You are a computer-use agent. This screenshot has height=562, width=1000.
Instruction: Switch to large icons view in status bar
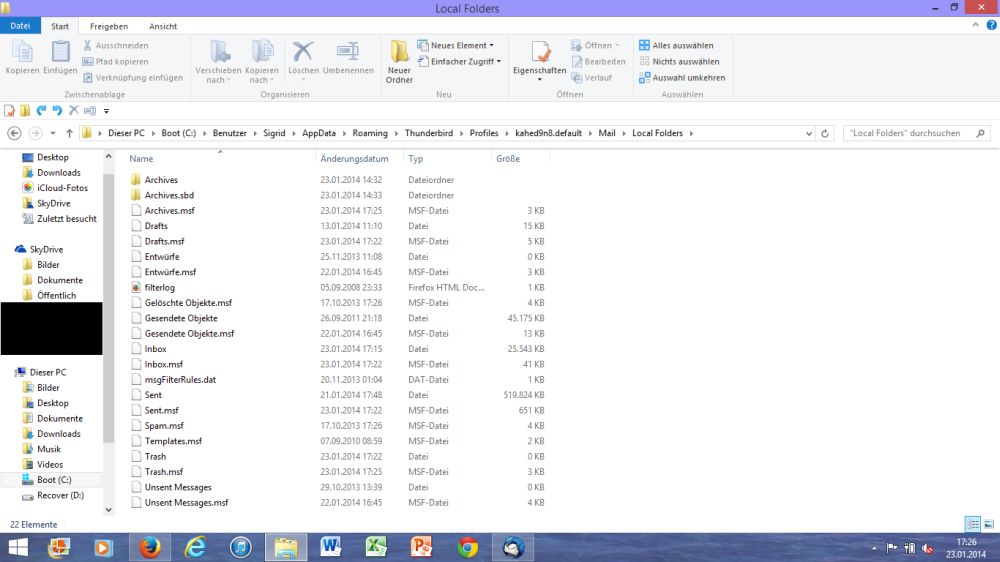987,524
